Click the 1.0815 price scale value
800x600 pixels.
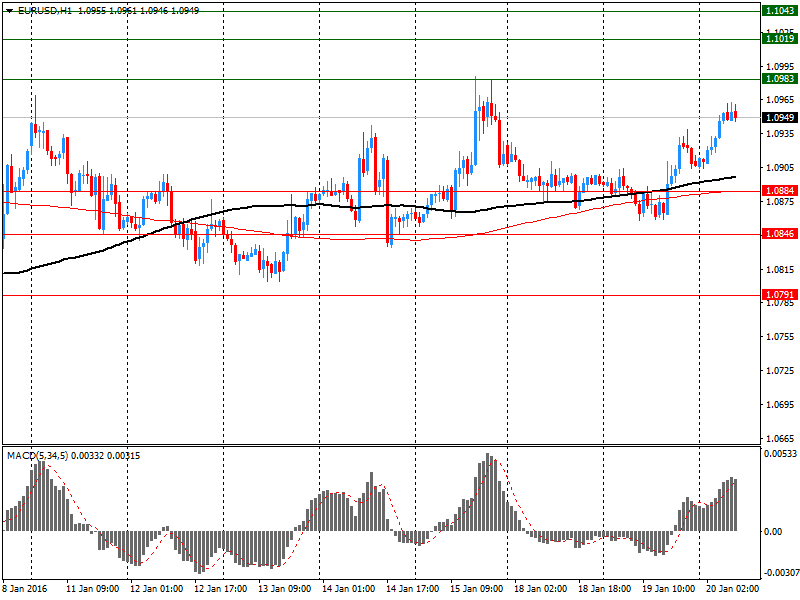pyautogui.click(x=780, y=269)
